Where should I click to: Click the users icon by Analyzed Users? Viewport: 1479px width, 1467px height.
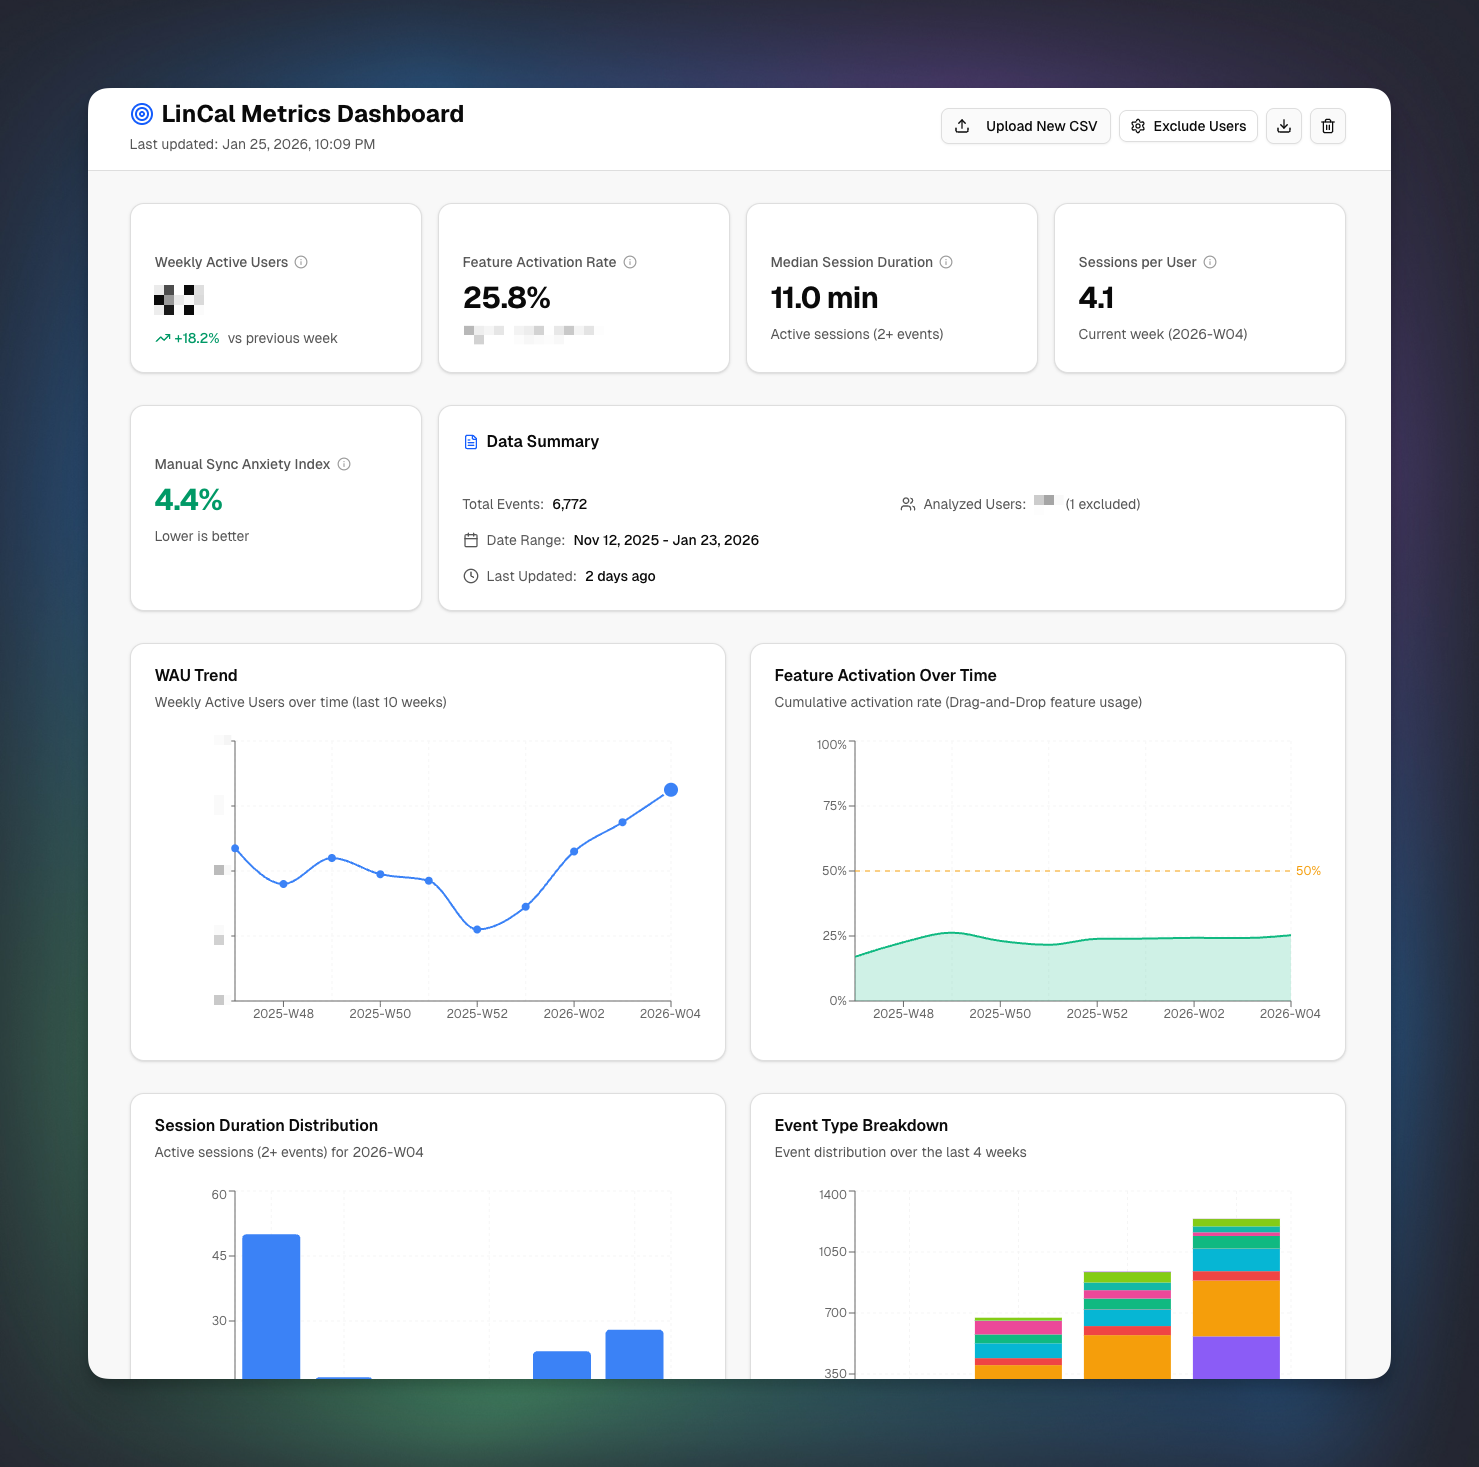pyautogui.click(x=908, y=504)
